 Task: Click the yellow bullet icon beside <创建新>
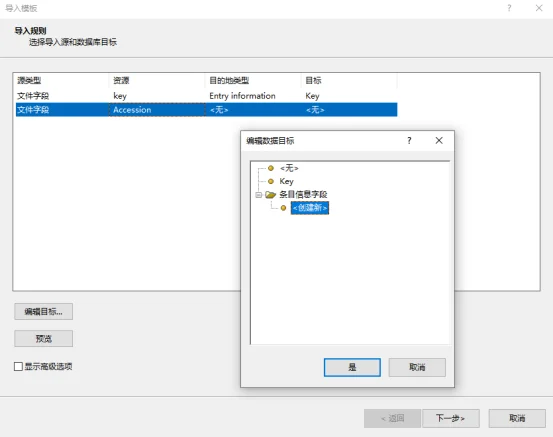[283, 208]
